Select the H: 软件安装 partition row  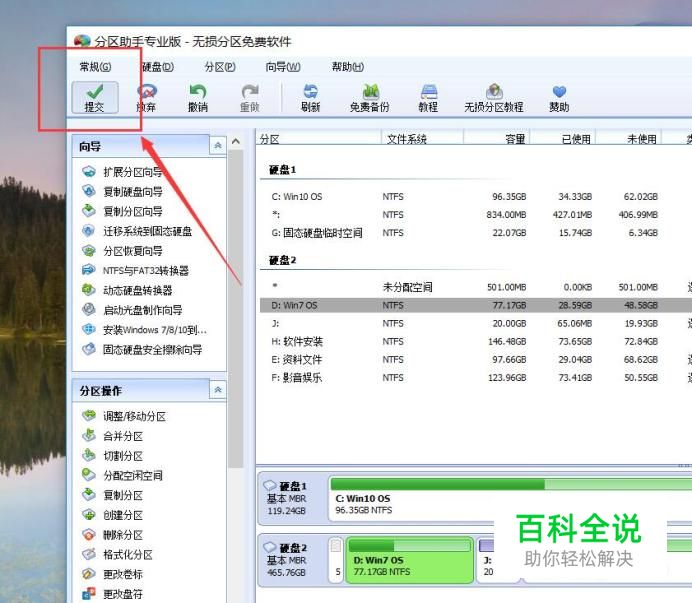pyautogui.click(x=476, y=341)
